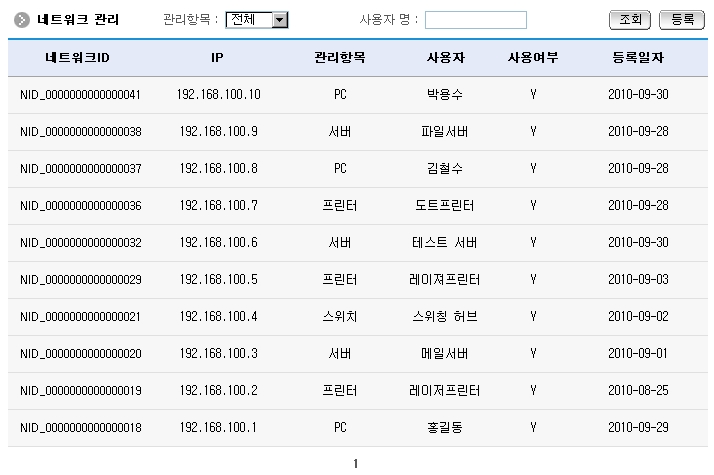This screenshot has height=475, width=714.
Task: Click the 스위칭 허브 entry
Action: point(445,317)
